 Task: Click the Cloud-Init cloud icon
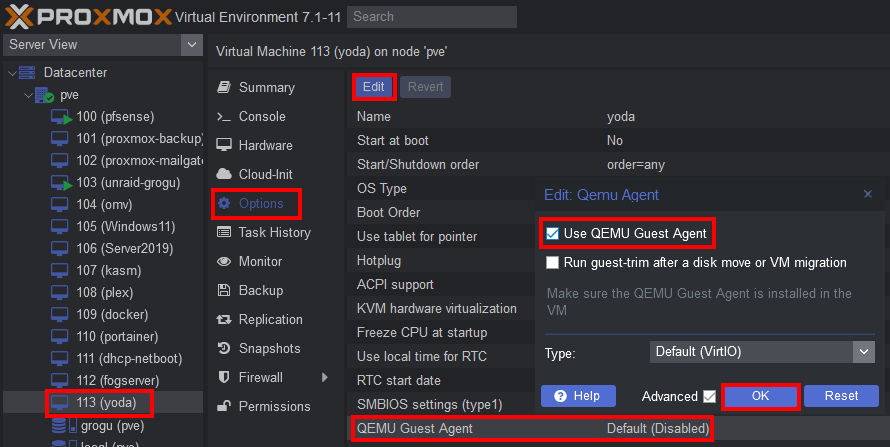223,174
